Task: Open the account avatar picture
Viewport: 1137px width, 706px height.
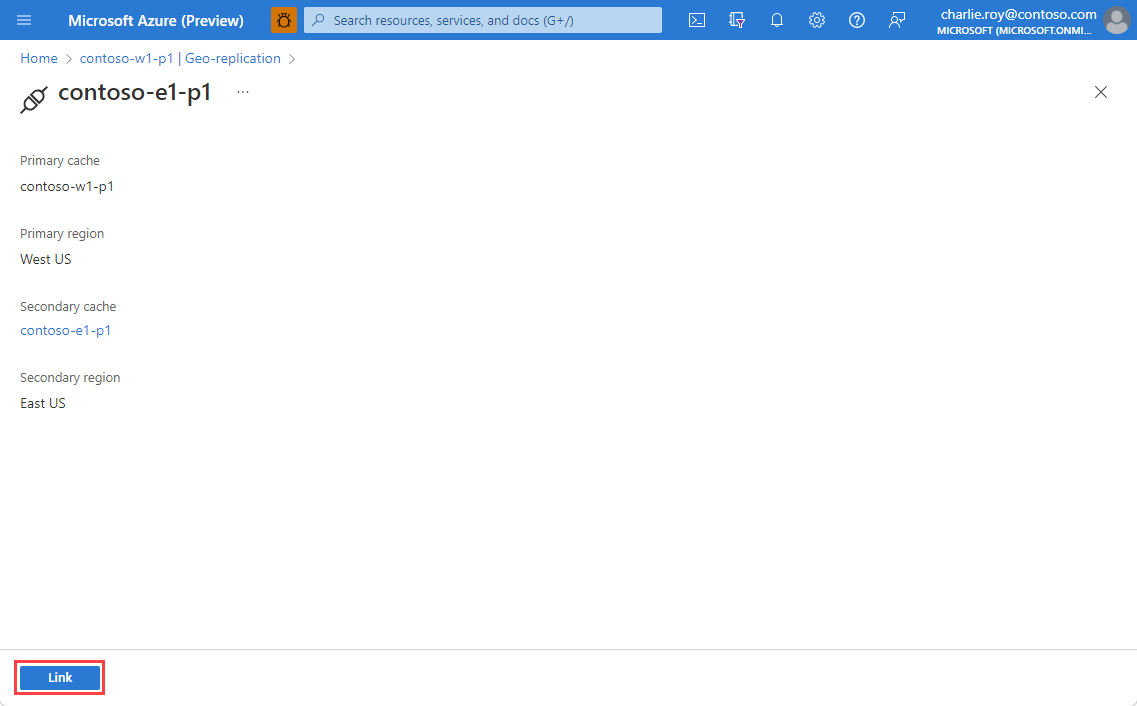Action: coord(1117,20)
